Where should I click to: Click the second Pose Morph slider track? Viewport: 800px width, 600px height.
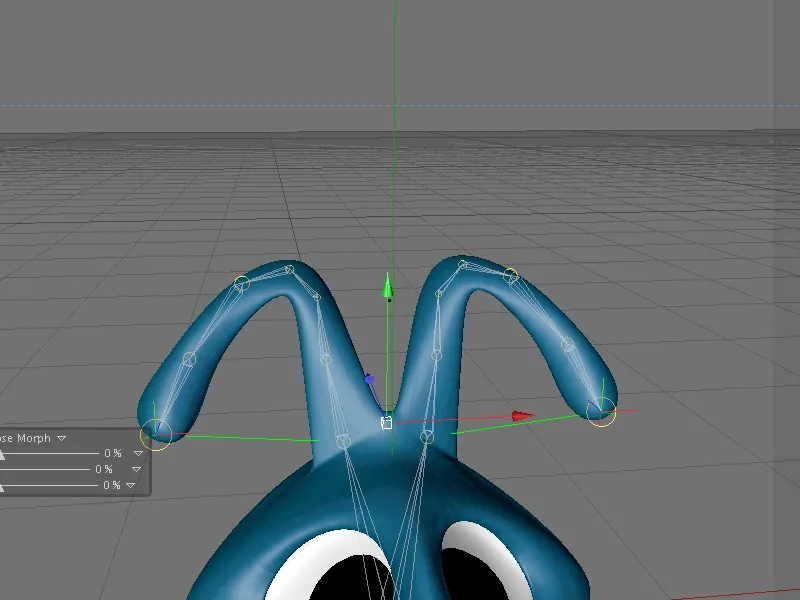pyautogui.click(x=45, y=469)
